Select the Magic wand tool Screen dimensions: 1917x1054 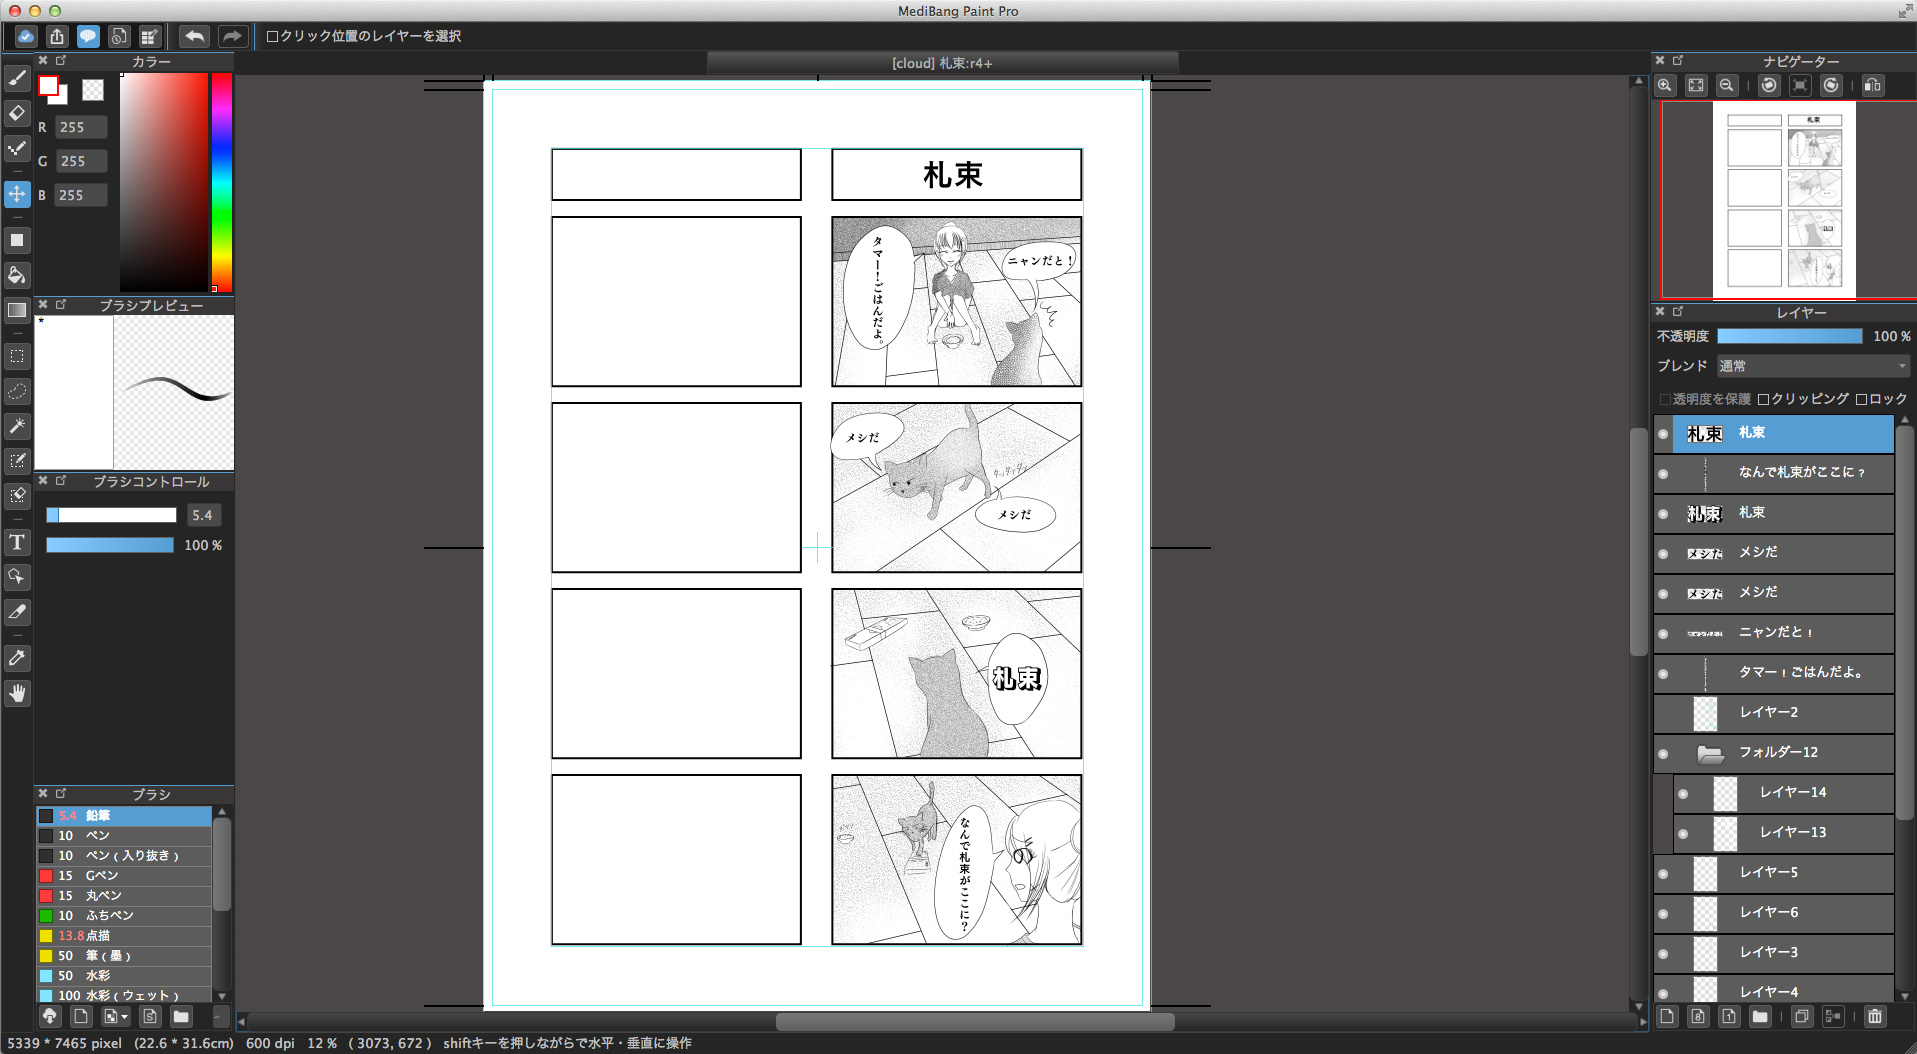coord(17,426)
